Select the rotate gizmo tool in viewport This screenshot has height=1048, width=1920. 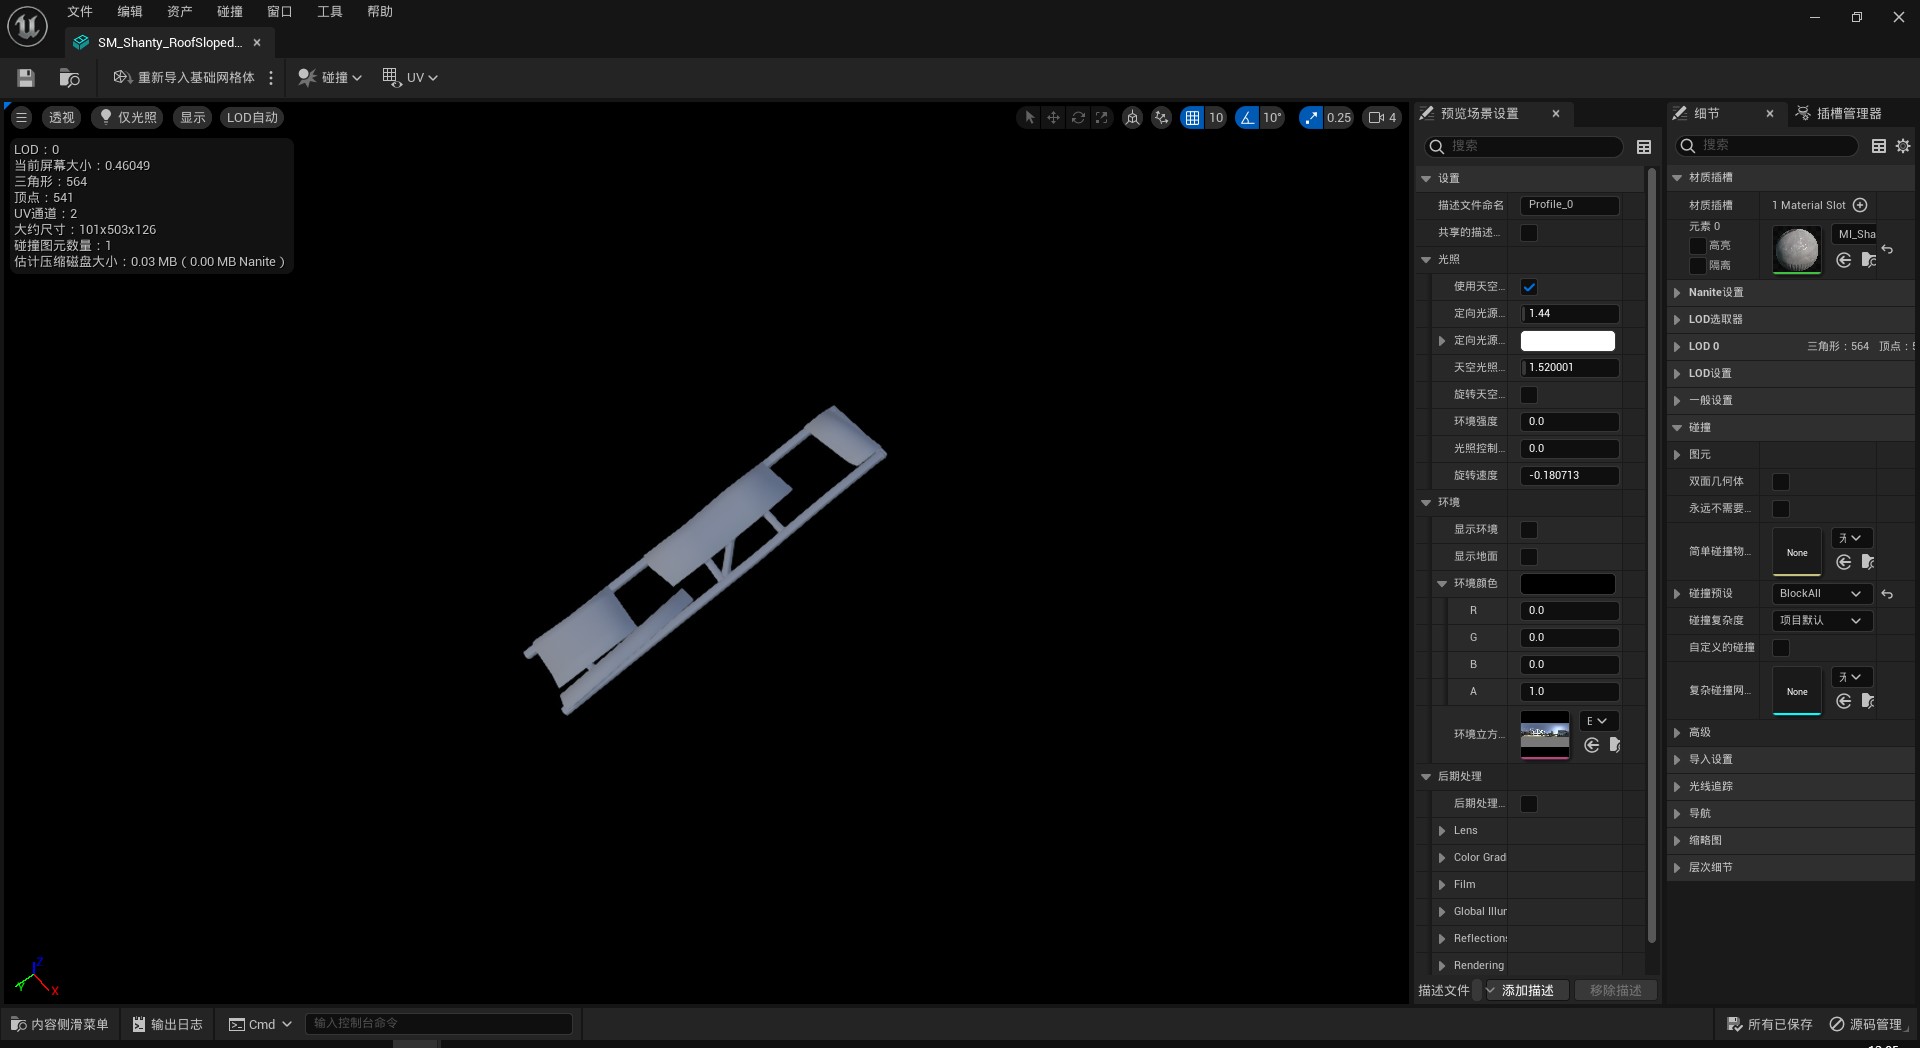(1078, 117)
